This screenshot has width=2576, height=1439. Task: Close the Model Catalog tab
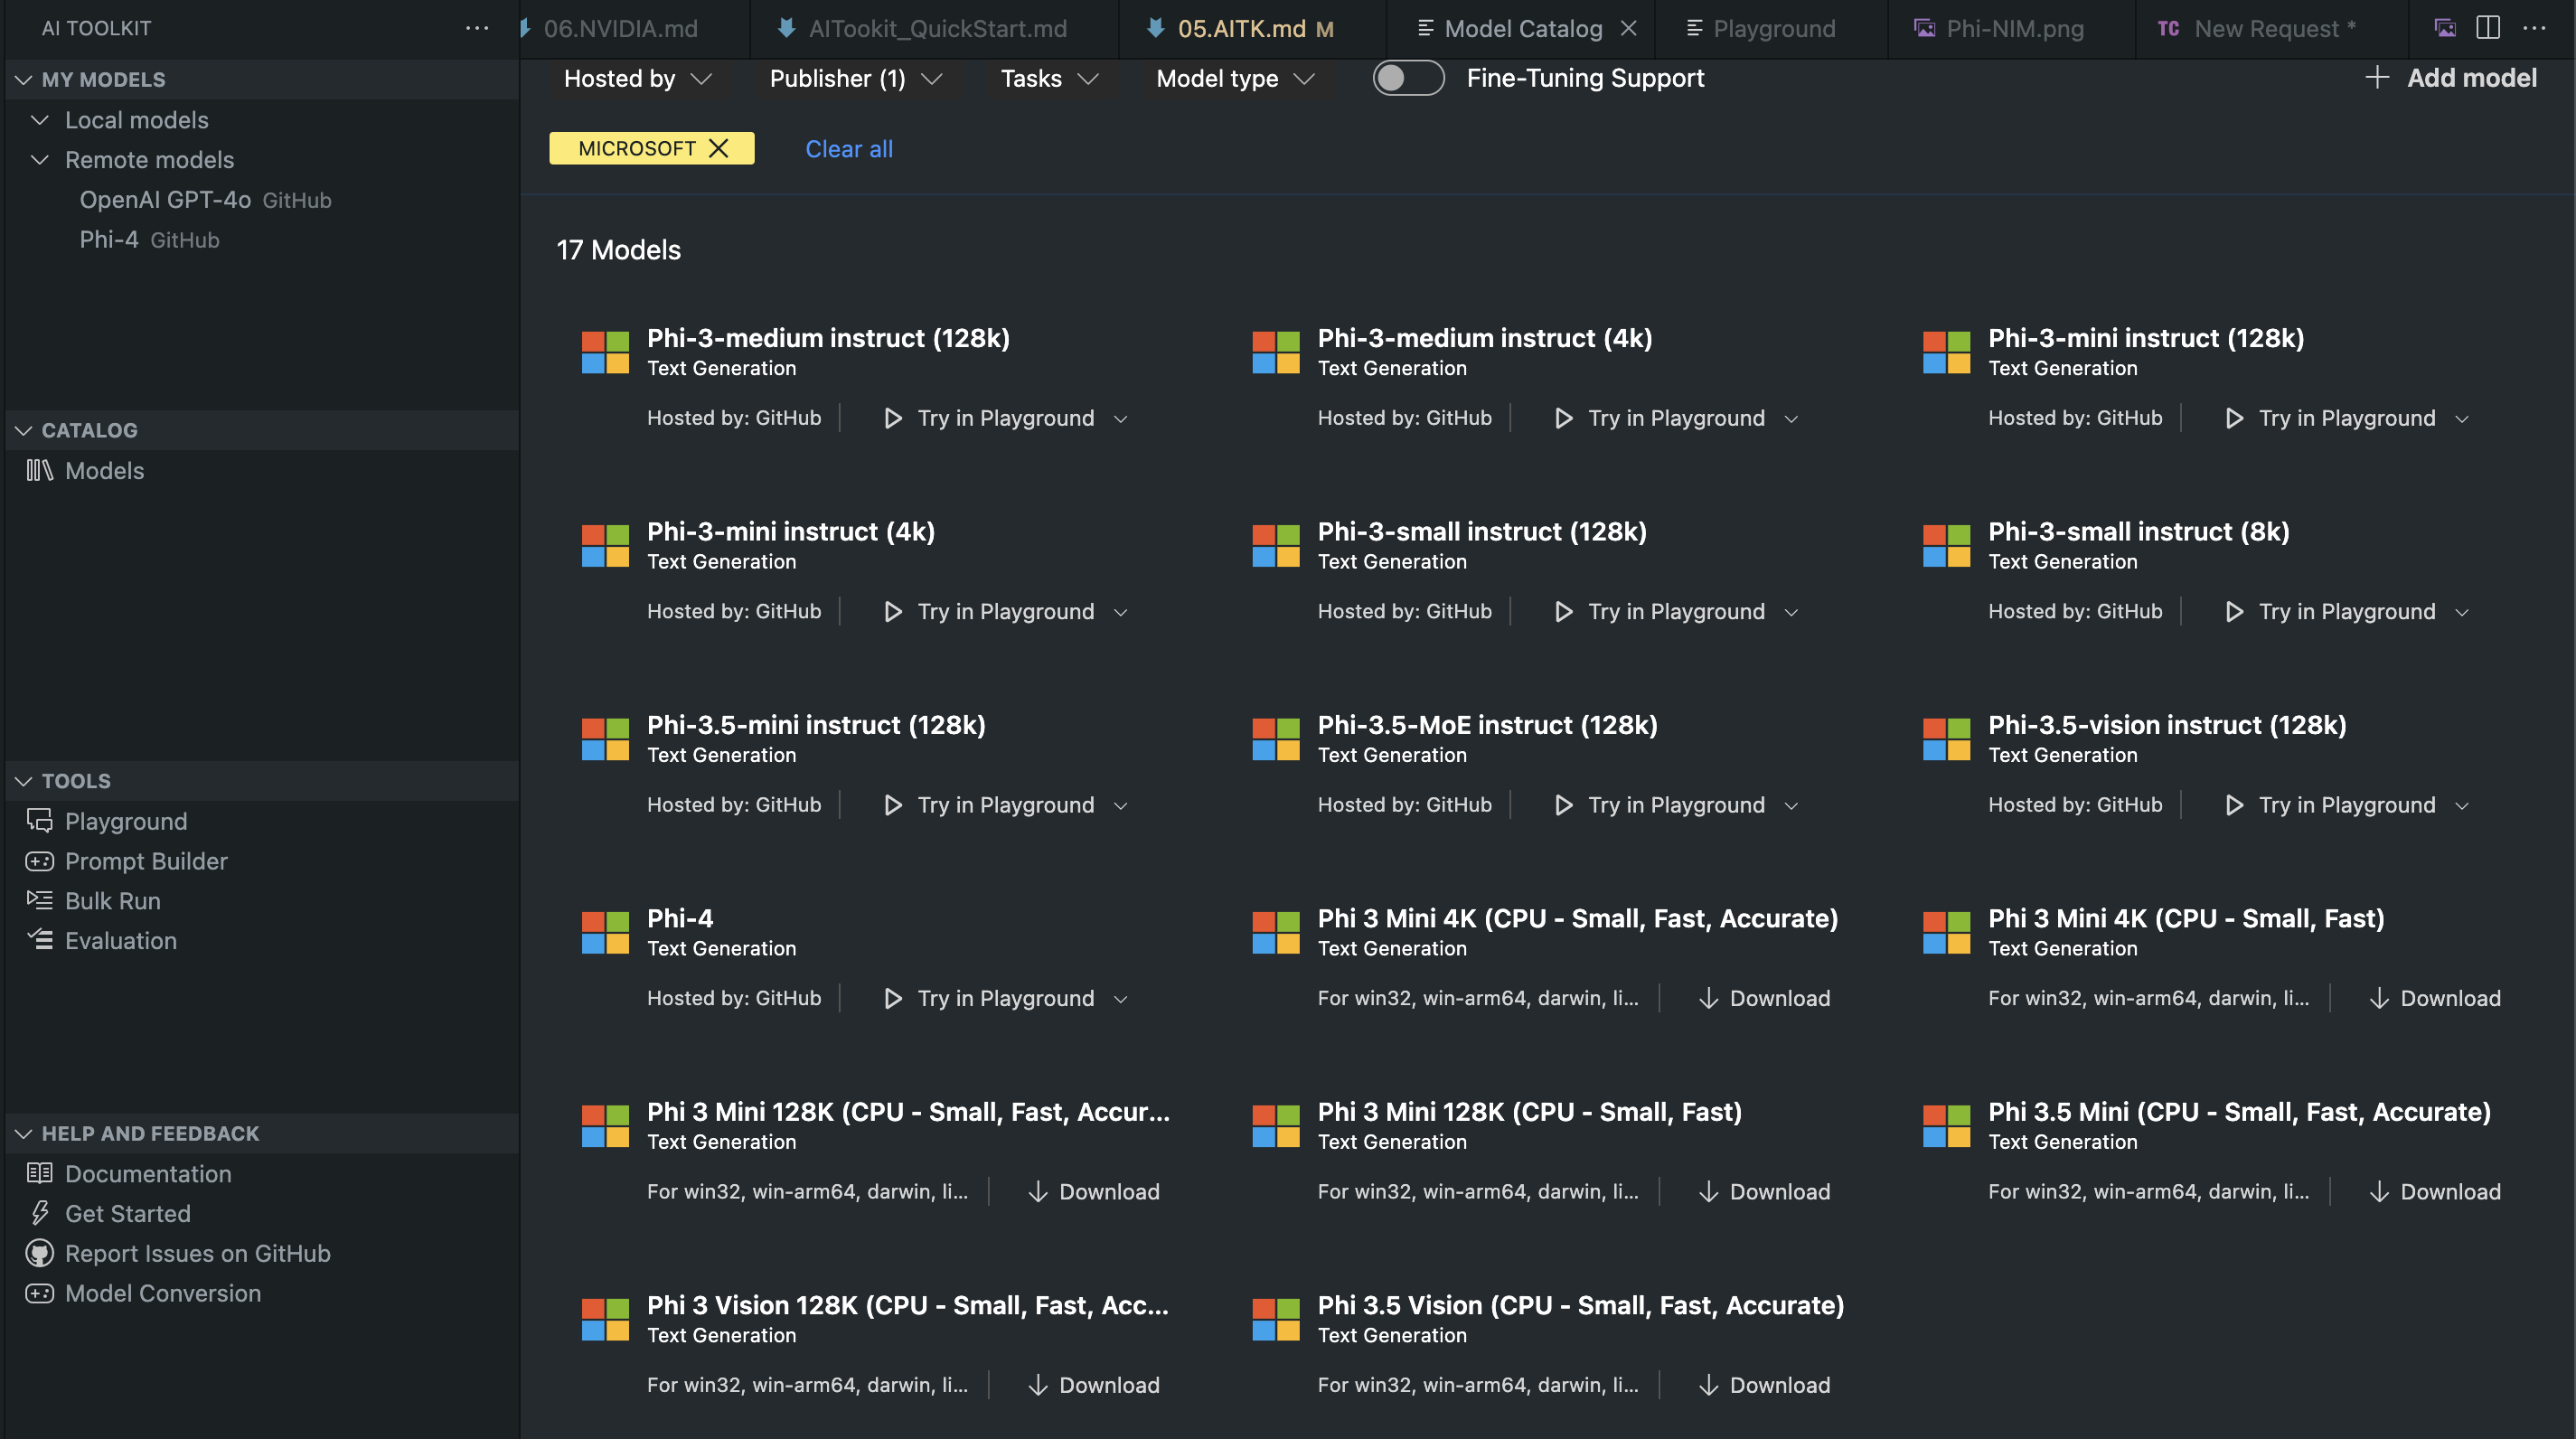click(1629, 28)
